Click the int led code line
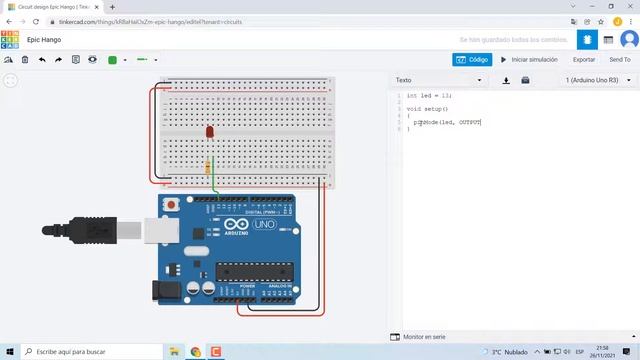640x360 pixels. click(x=429, y=96)
